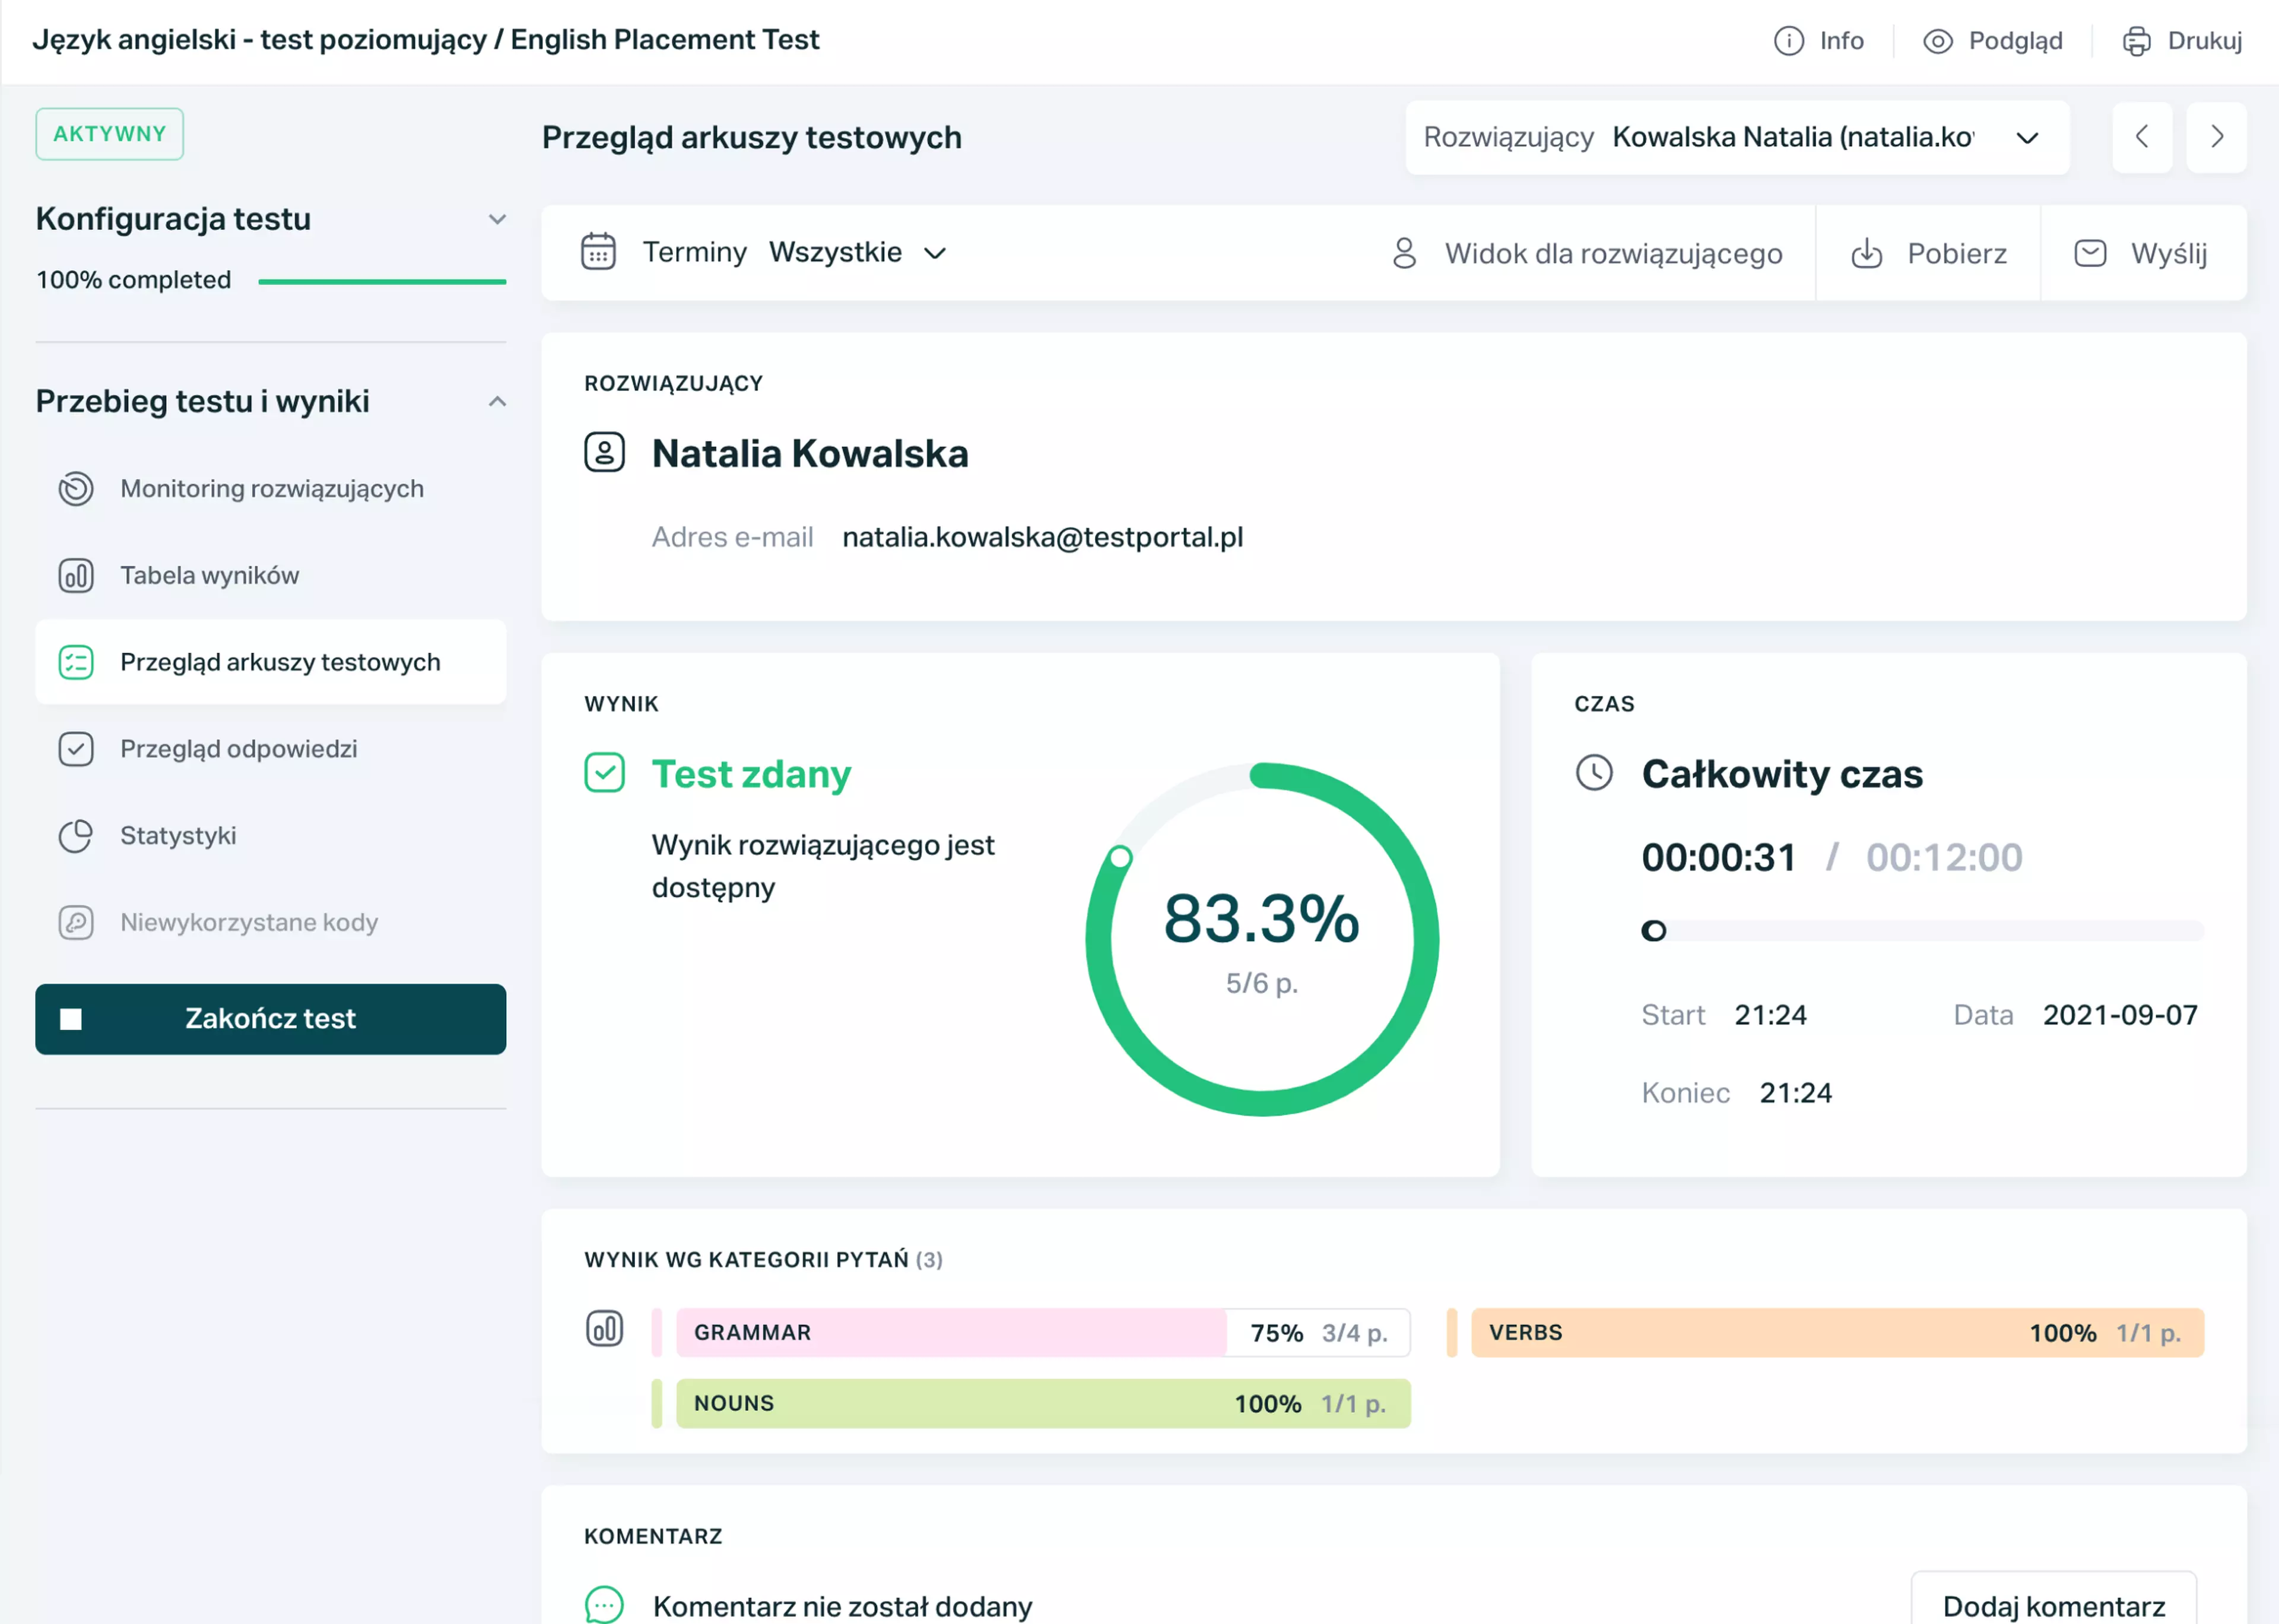This screenshot has height=1624, width=2279.
Task: Click the stop square icon on Zakończ test
Action: [x=71, y=1020]
